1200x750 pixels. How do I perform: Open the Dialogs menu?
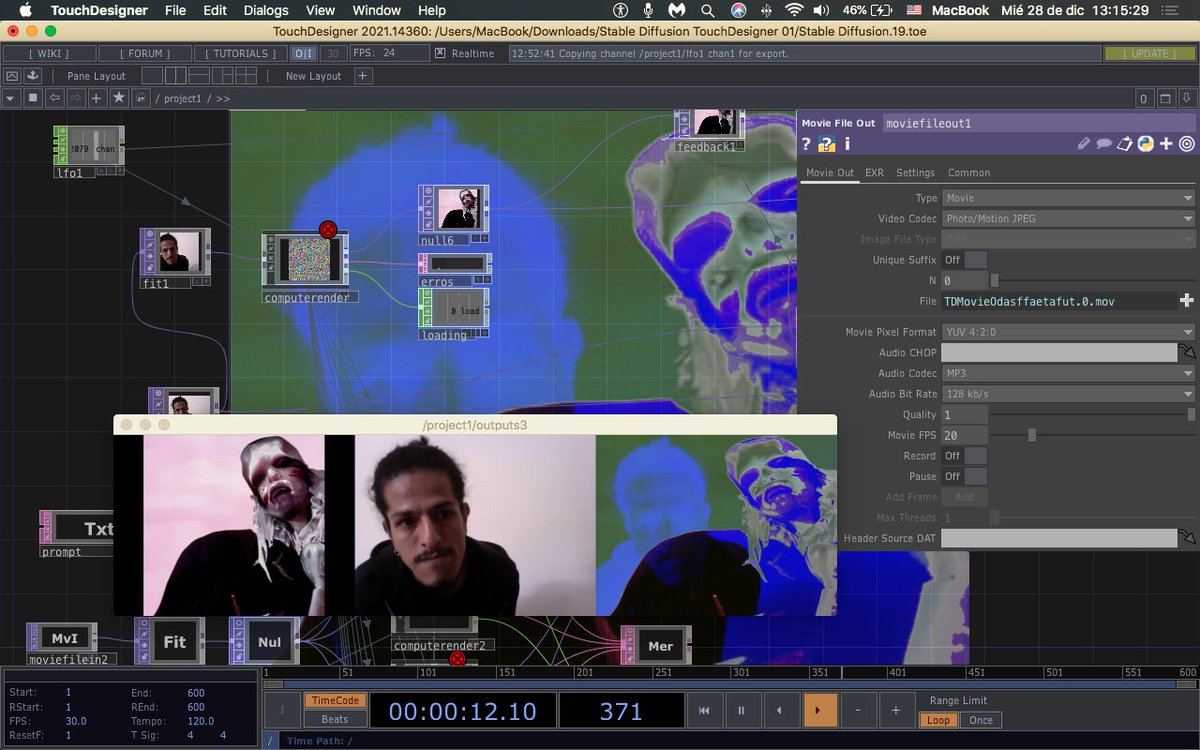(x=266, y=10)
